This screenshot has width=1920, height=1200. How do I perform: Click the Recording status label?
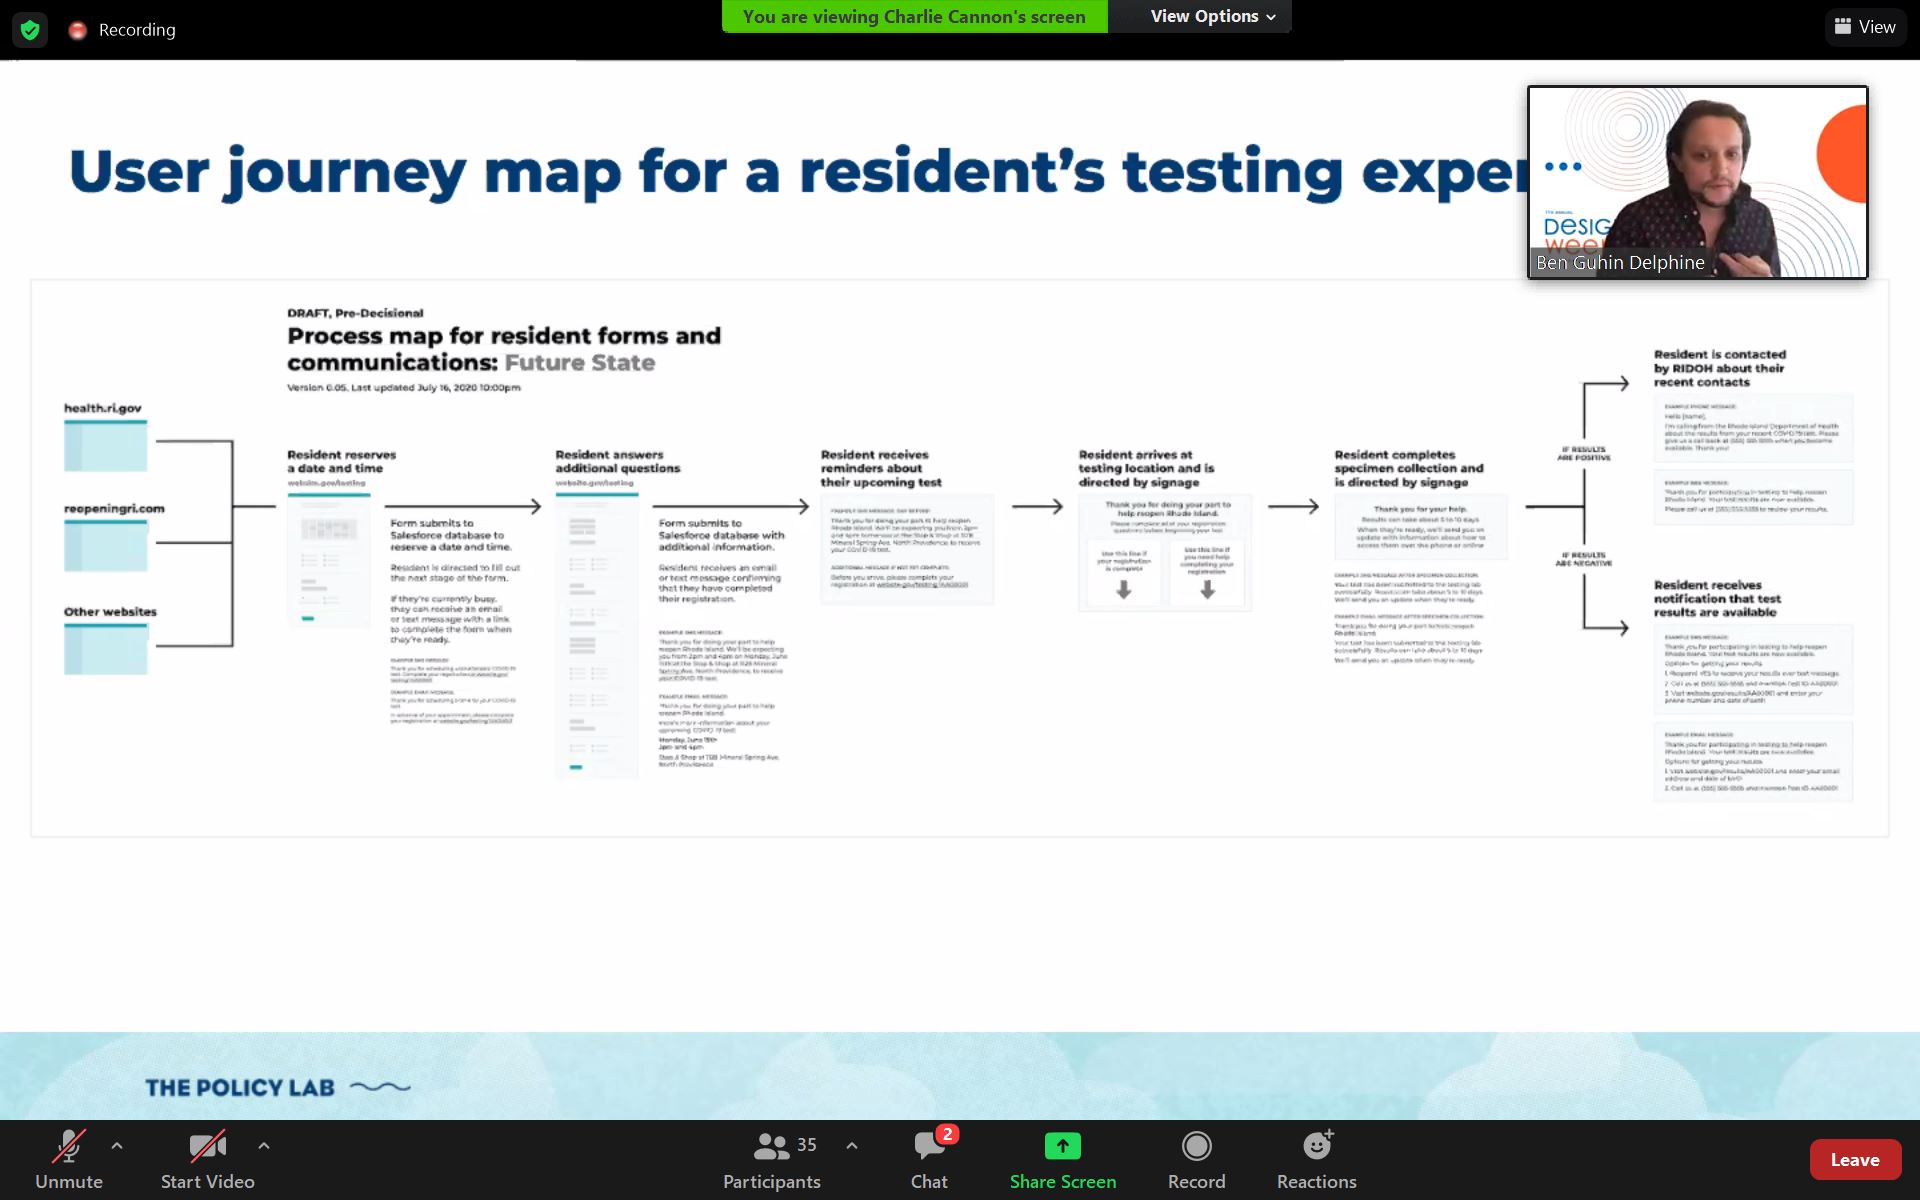point(137,30)
